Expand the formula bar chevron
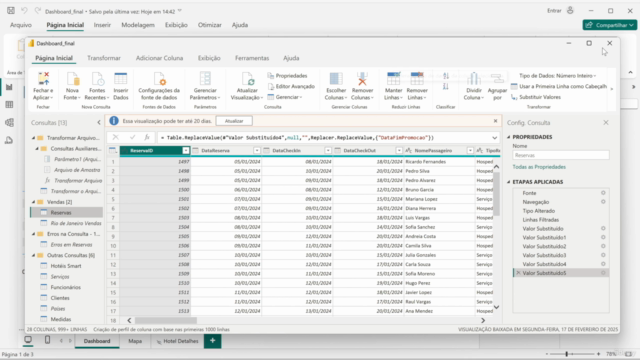 (494, 138)
